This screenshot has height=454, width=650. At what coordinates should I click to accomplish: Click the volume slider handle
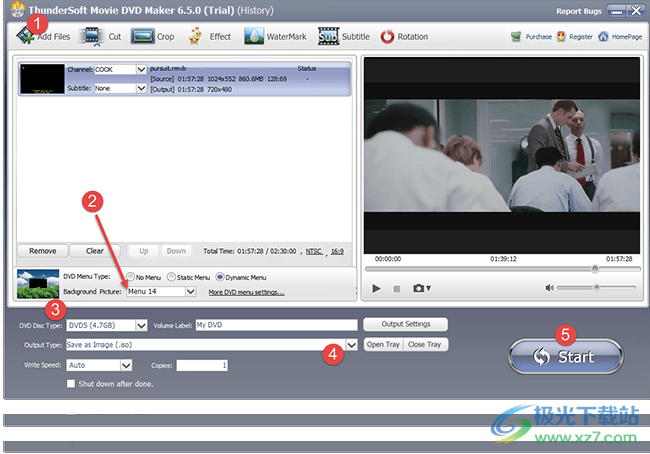tap(597, 287)
